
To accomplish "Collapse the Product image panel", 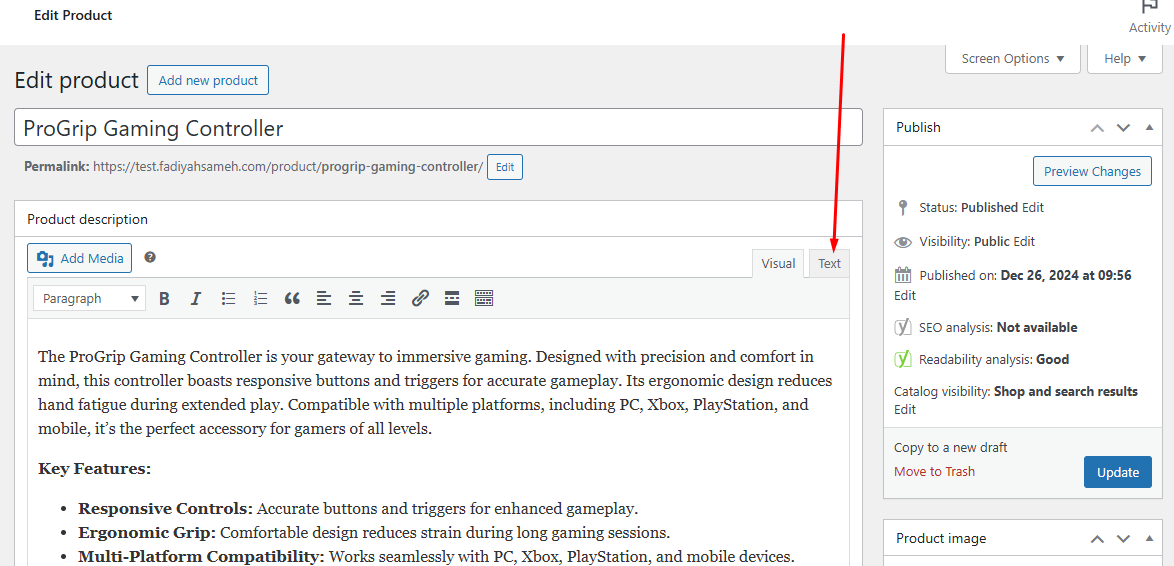I will tap(1149, 538).
